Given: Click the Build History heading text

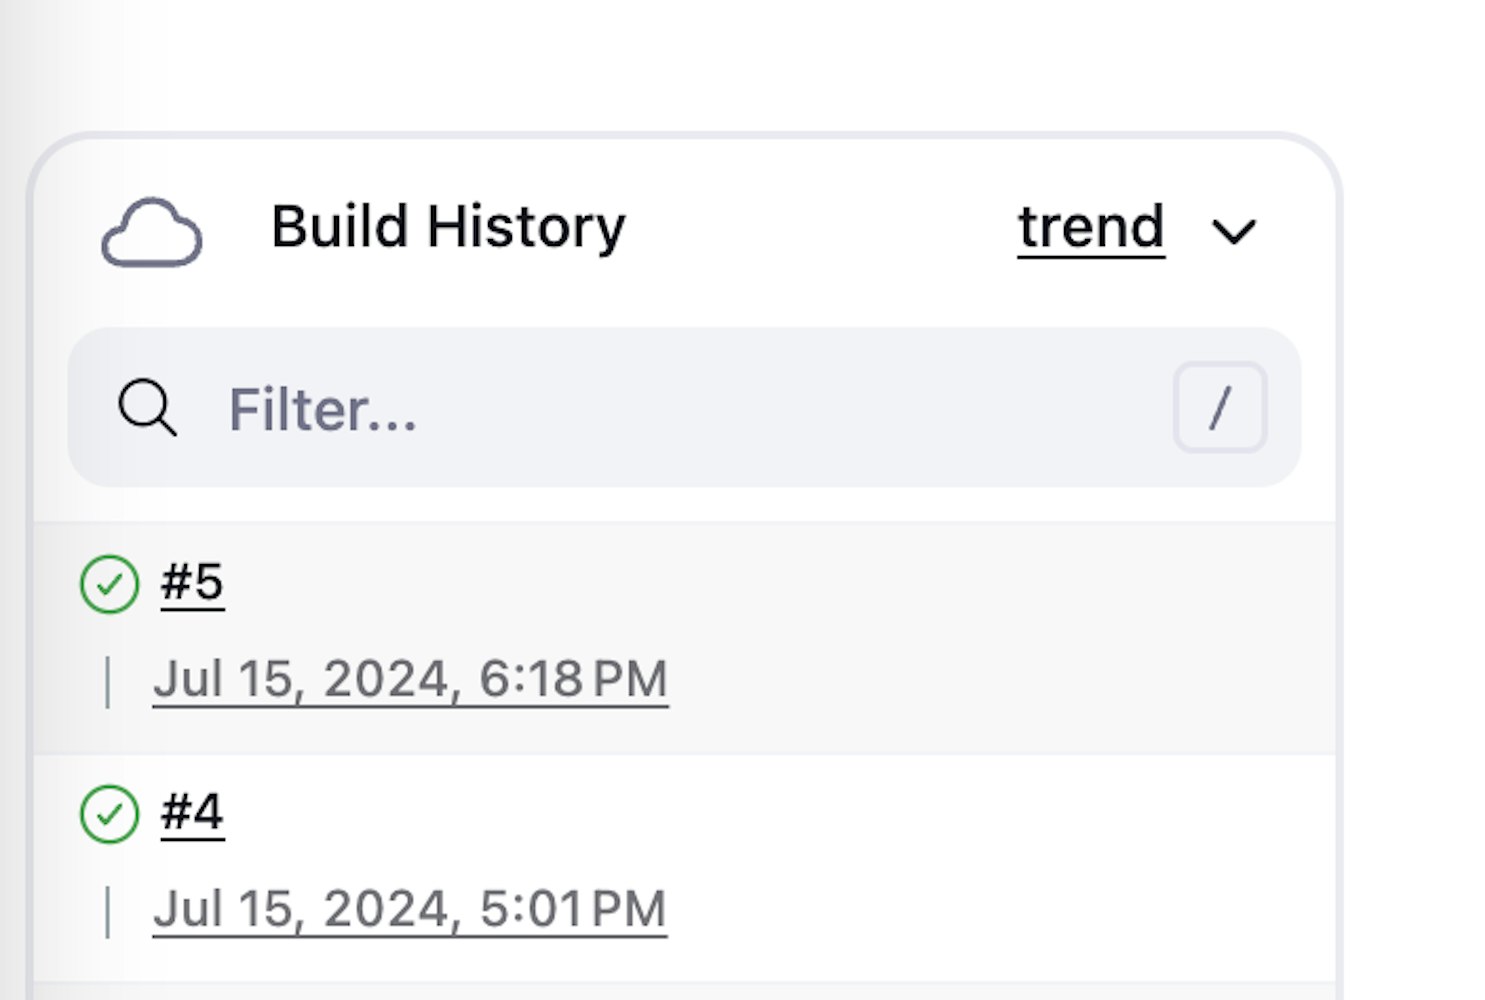Looking at the screenshot, I should pyautogui.click(x=448, y=227).
